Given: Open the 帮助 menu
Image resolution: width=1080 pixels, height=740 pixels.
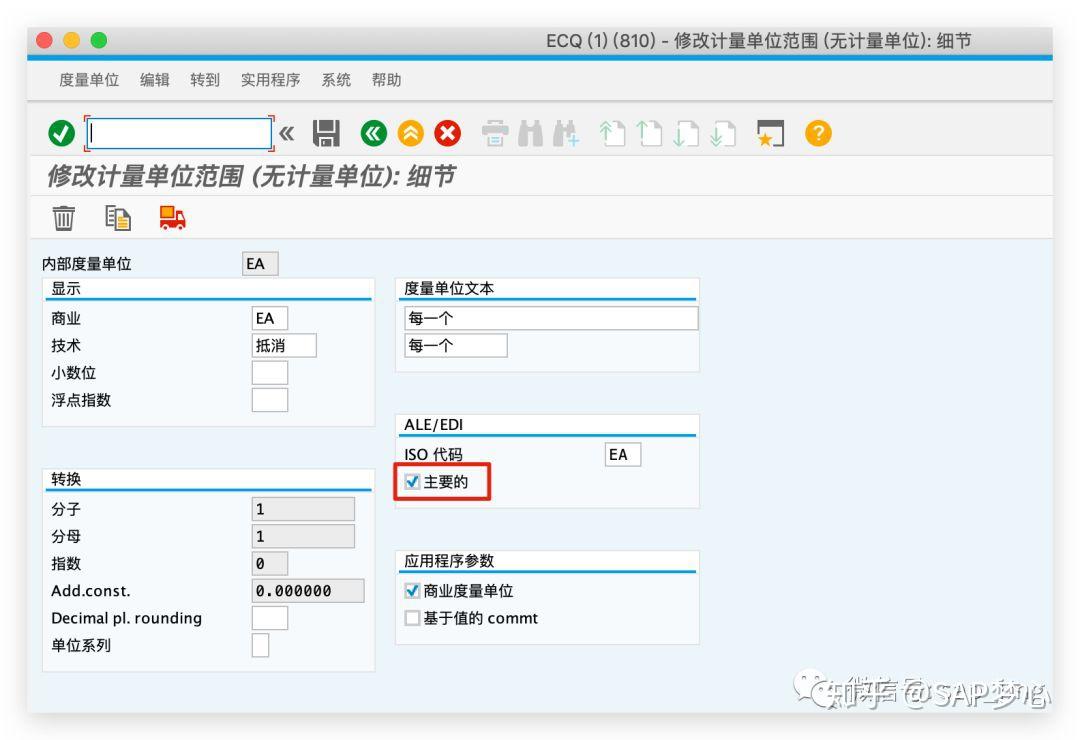Looking at the screenshot, I should 386,80.
